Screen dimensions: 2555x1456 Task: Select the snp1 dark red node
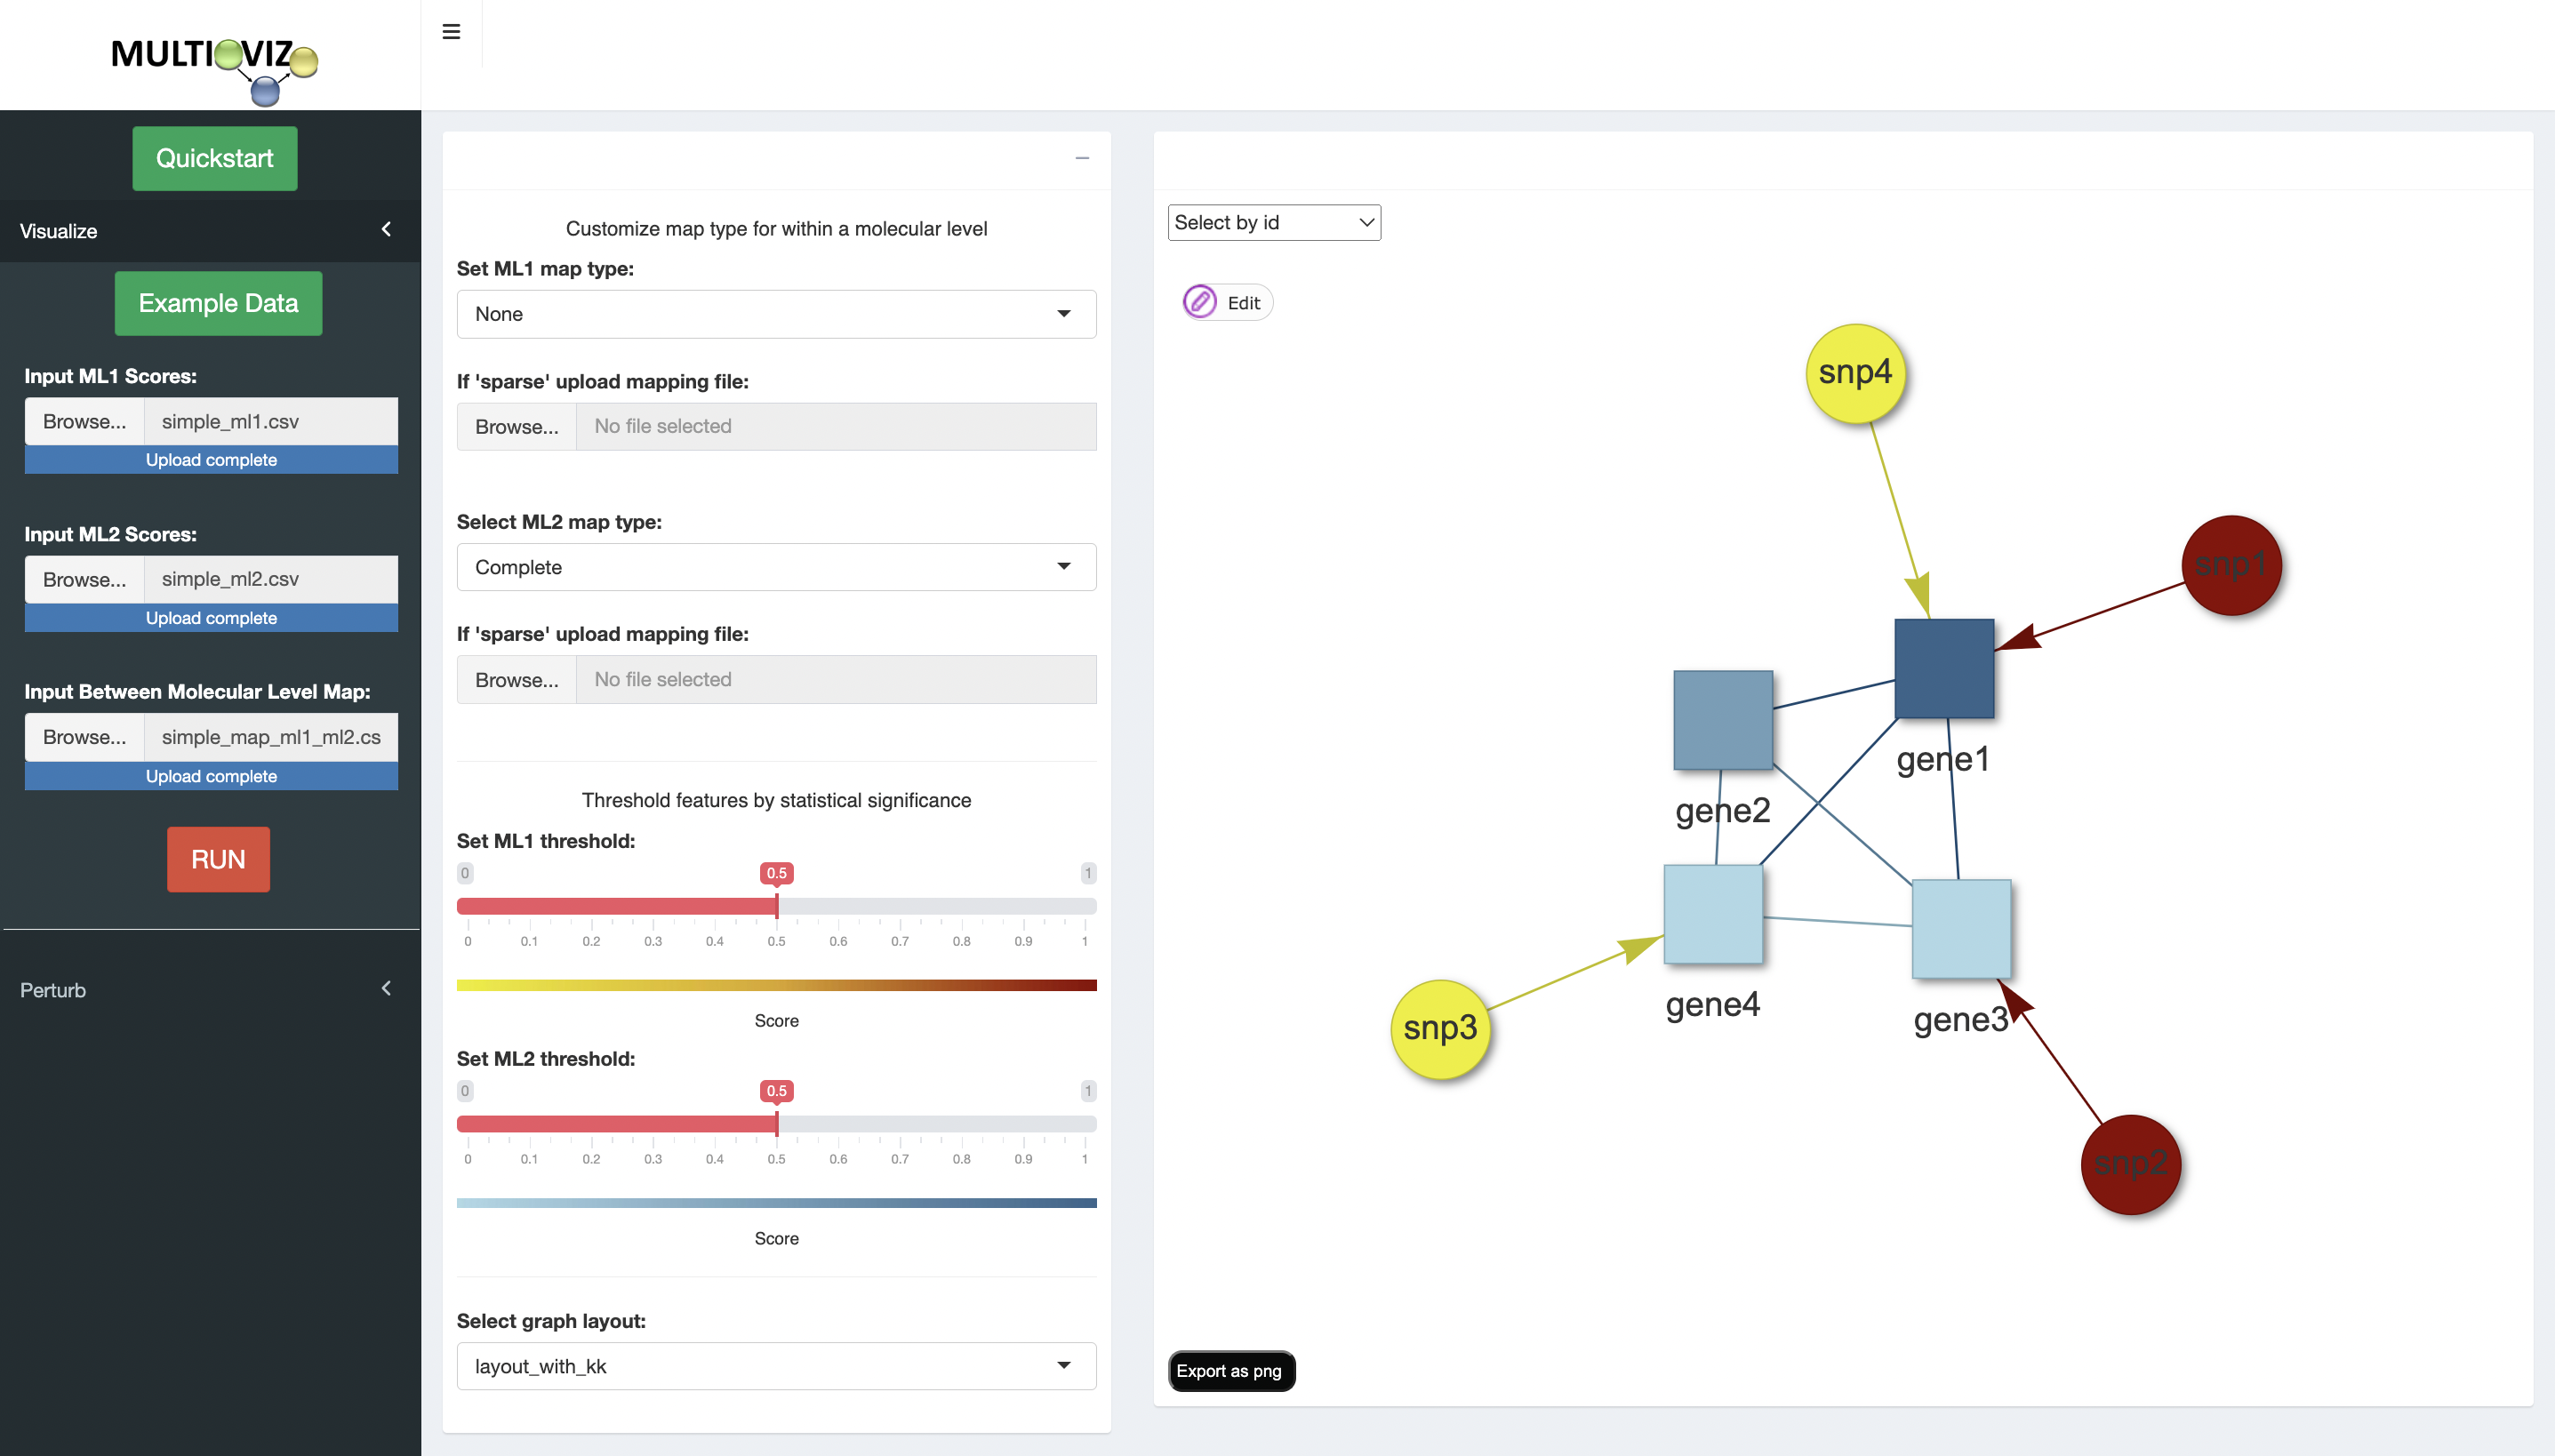click(2231, 566)
